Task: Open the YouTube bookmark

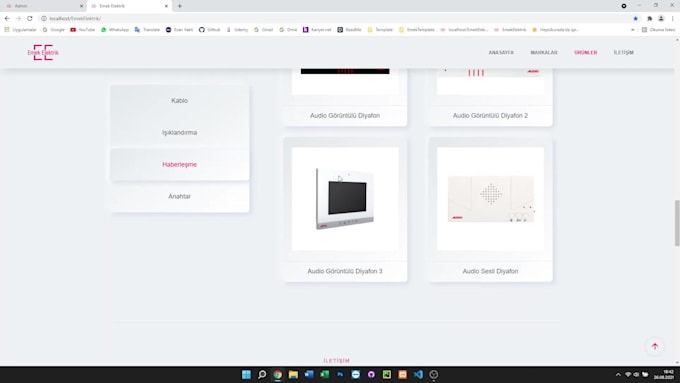Action: (x=83, y=30)
